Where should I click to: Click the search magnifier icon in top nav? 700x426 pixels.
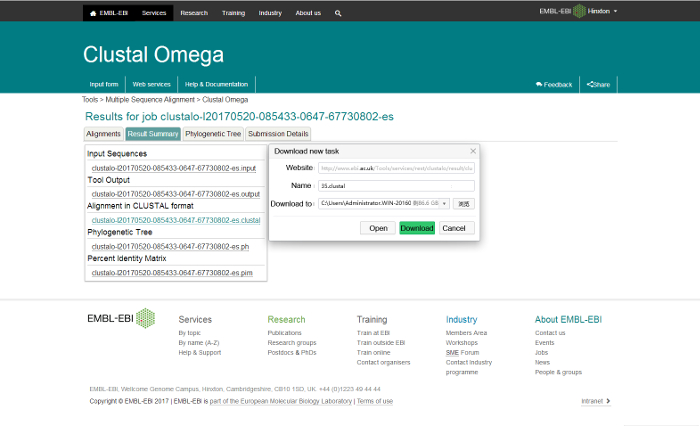coord(338,13)
